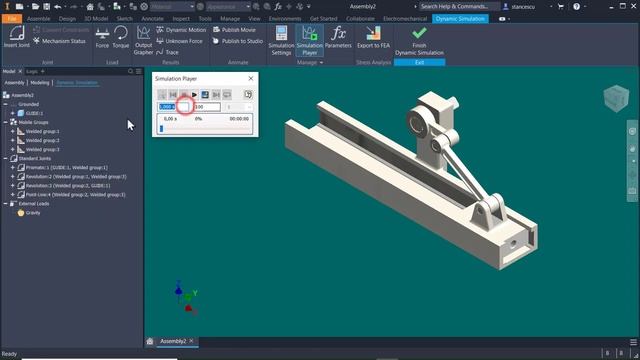The image size is (640, 360).
Task: Open the Inspect ribbon tab
Action: click(x=181, y=19)
